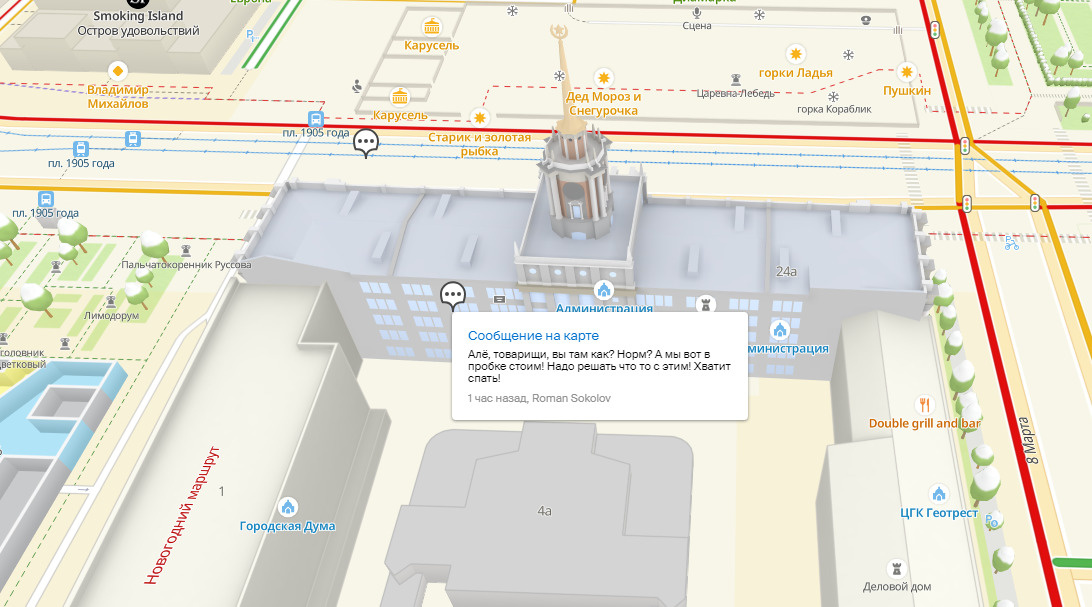
Task: Click the Сцена microphone icon
Action: coord(697,10)
